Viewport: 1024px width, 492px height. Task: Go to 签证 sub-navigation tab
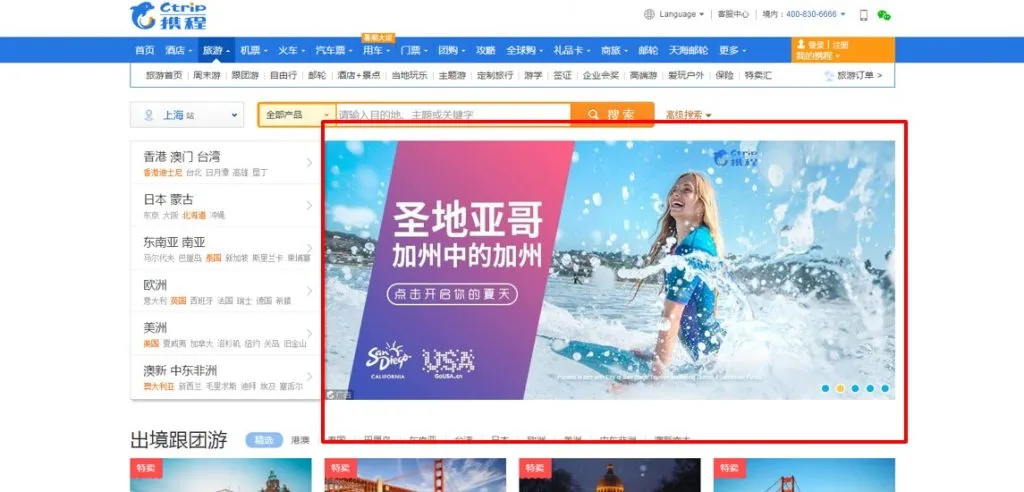click(x=562, y=76)
